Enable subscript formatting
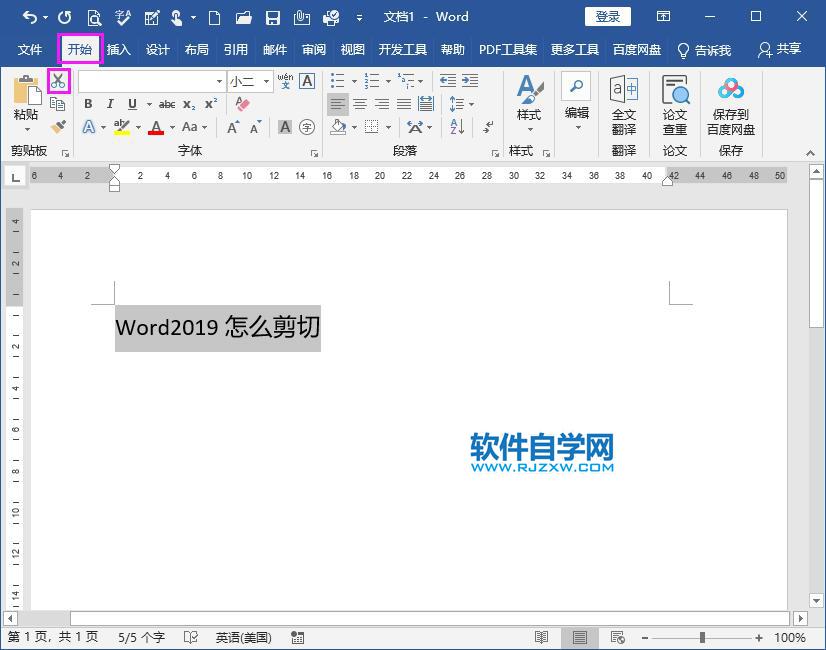The height and width of the screenshot is (650, 826). point(188,106)
